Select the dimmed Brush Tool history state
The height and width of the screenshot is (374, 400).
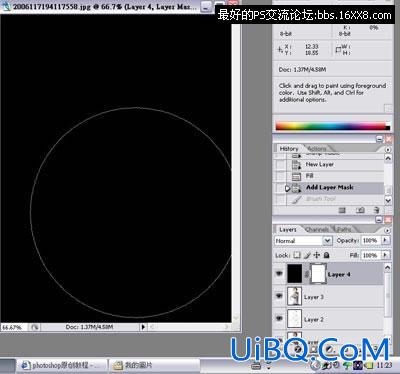click(x=335, y=199)
